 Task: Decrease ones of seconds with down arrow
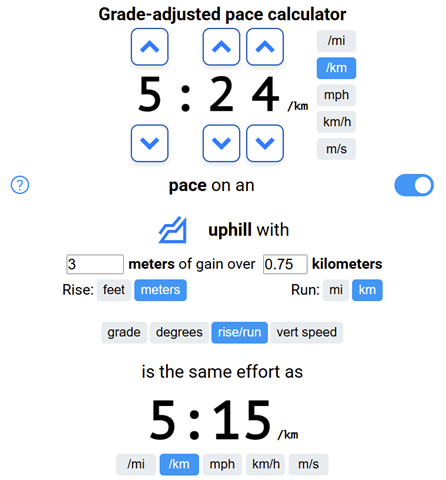coord(265,143)
